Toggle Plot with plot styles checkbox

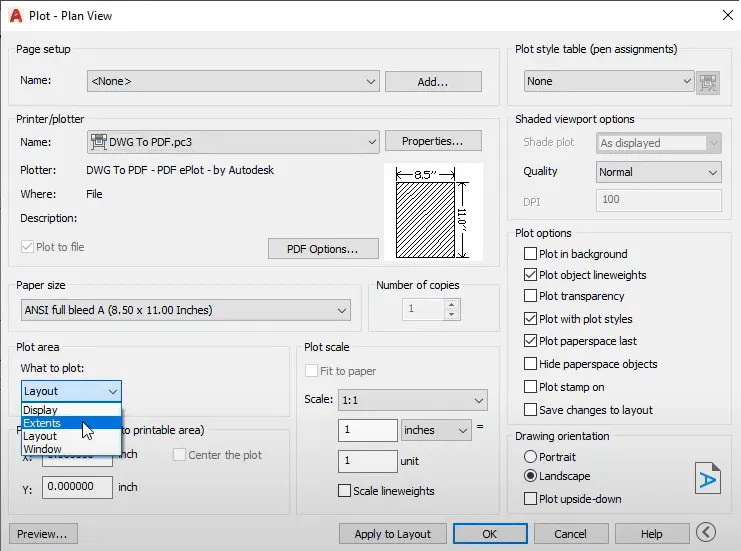click(x=530, y=319)
